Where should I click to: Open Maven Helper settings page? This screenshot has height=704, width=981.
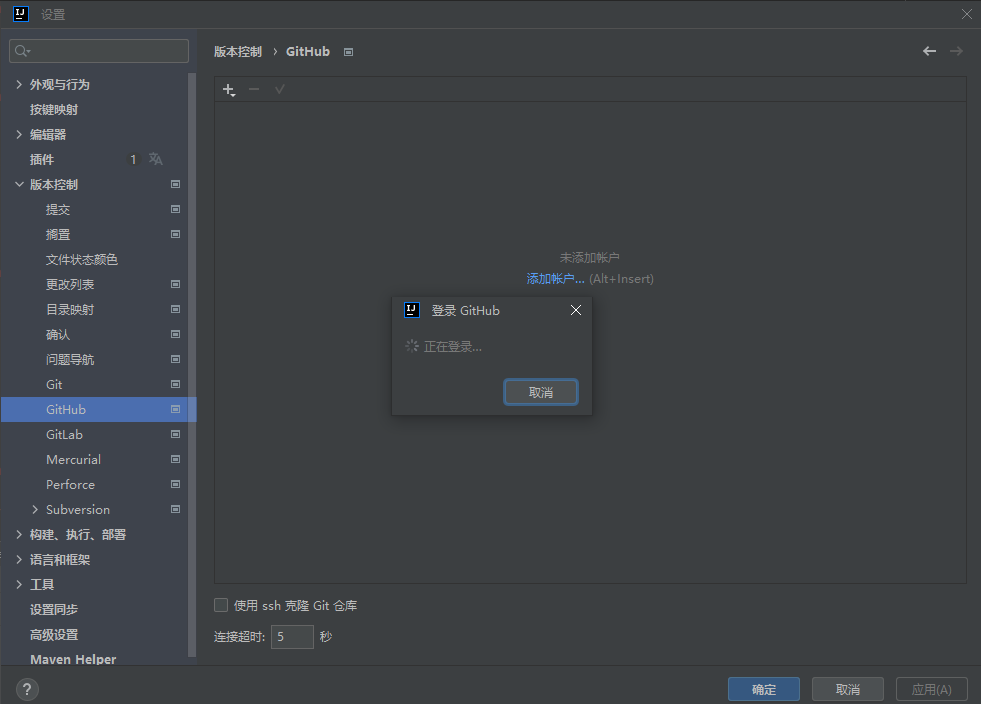[x=73, y=660]
